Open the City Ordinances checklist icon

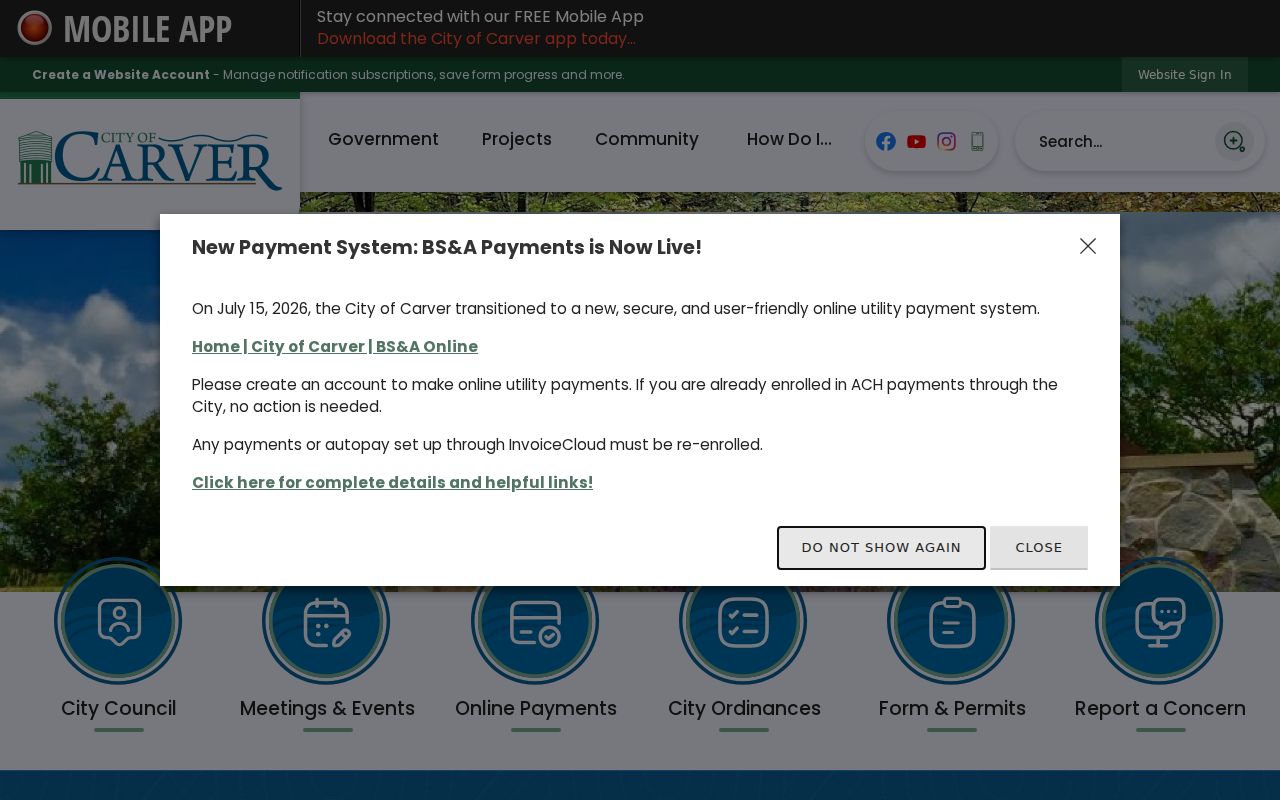point(743,621)
